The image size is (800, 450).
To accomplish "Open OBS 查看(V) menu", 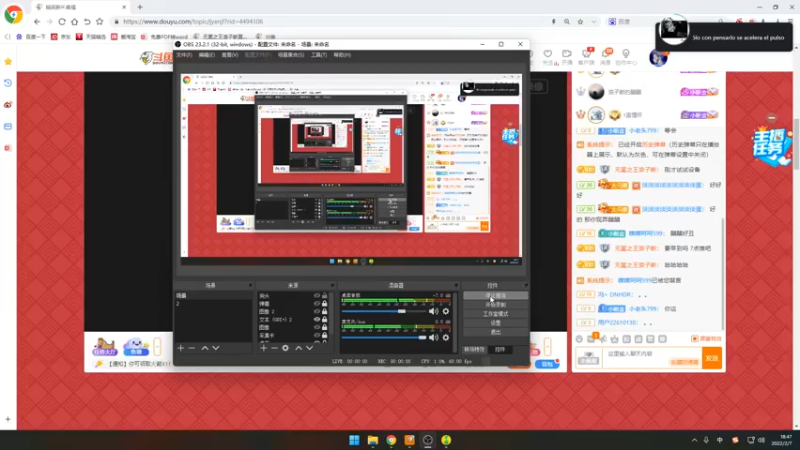I will pos(230,55).
